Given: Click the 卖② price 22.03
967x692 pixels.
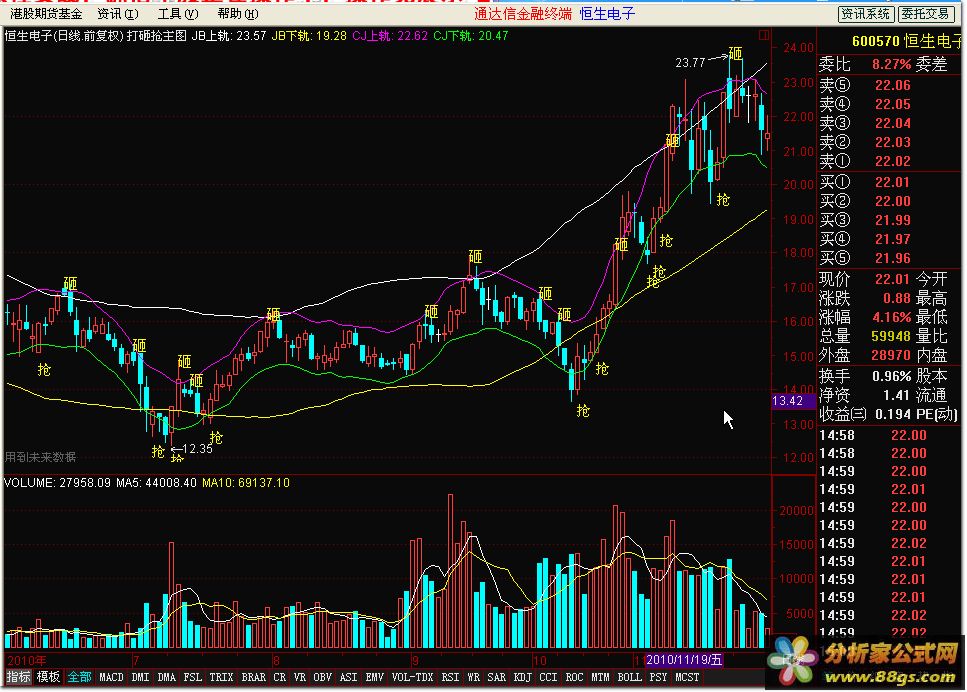Looking at the screenshot, I should (892, 142).
